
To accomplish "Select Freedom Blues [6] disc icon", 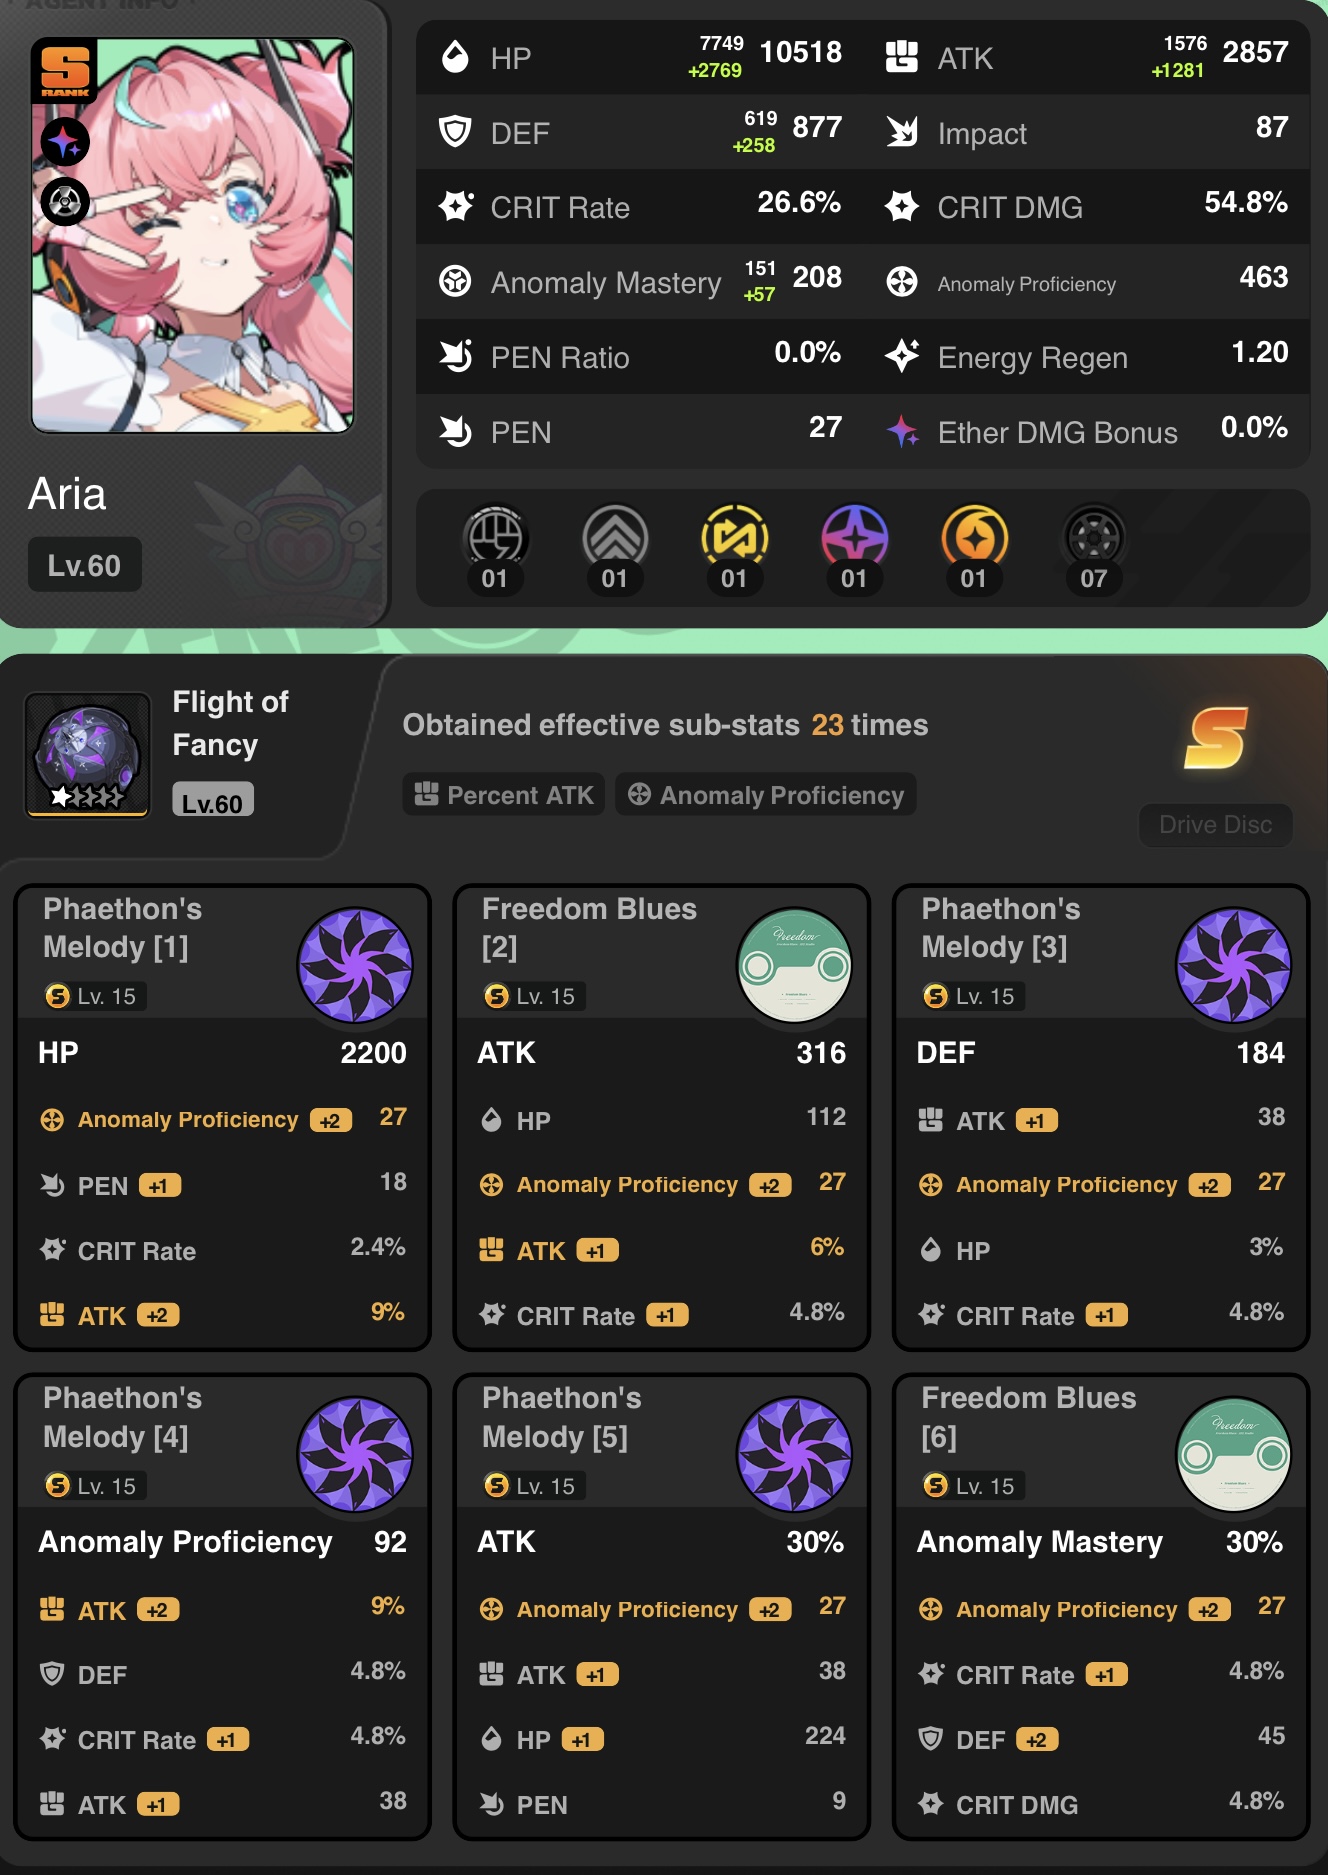I will tap(1233, 1455).
